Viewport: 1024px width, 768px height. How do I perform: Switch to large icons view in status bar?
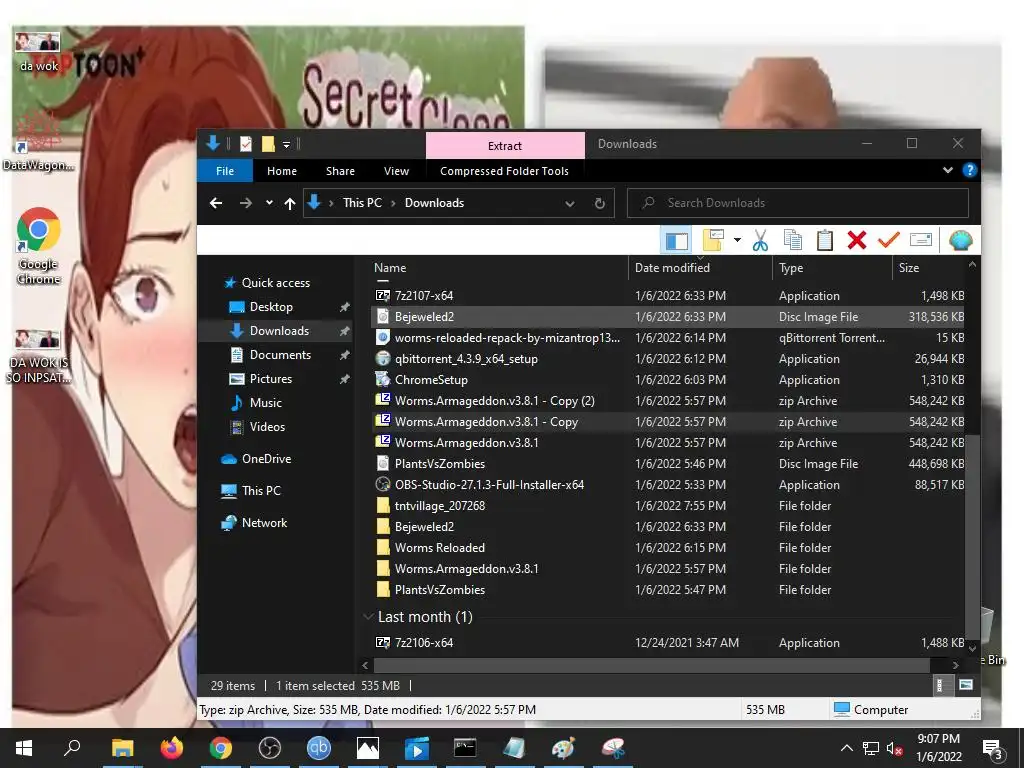966,685
